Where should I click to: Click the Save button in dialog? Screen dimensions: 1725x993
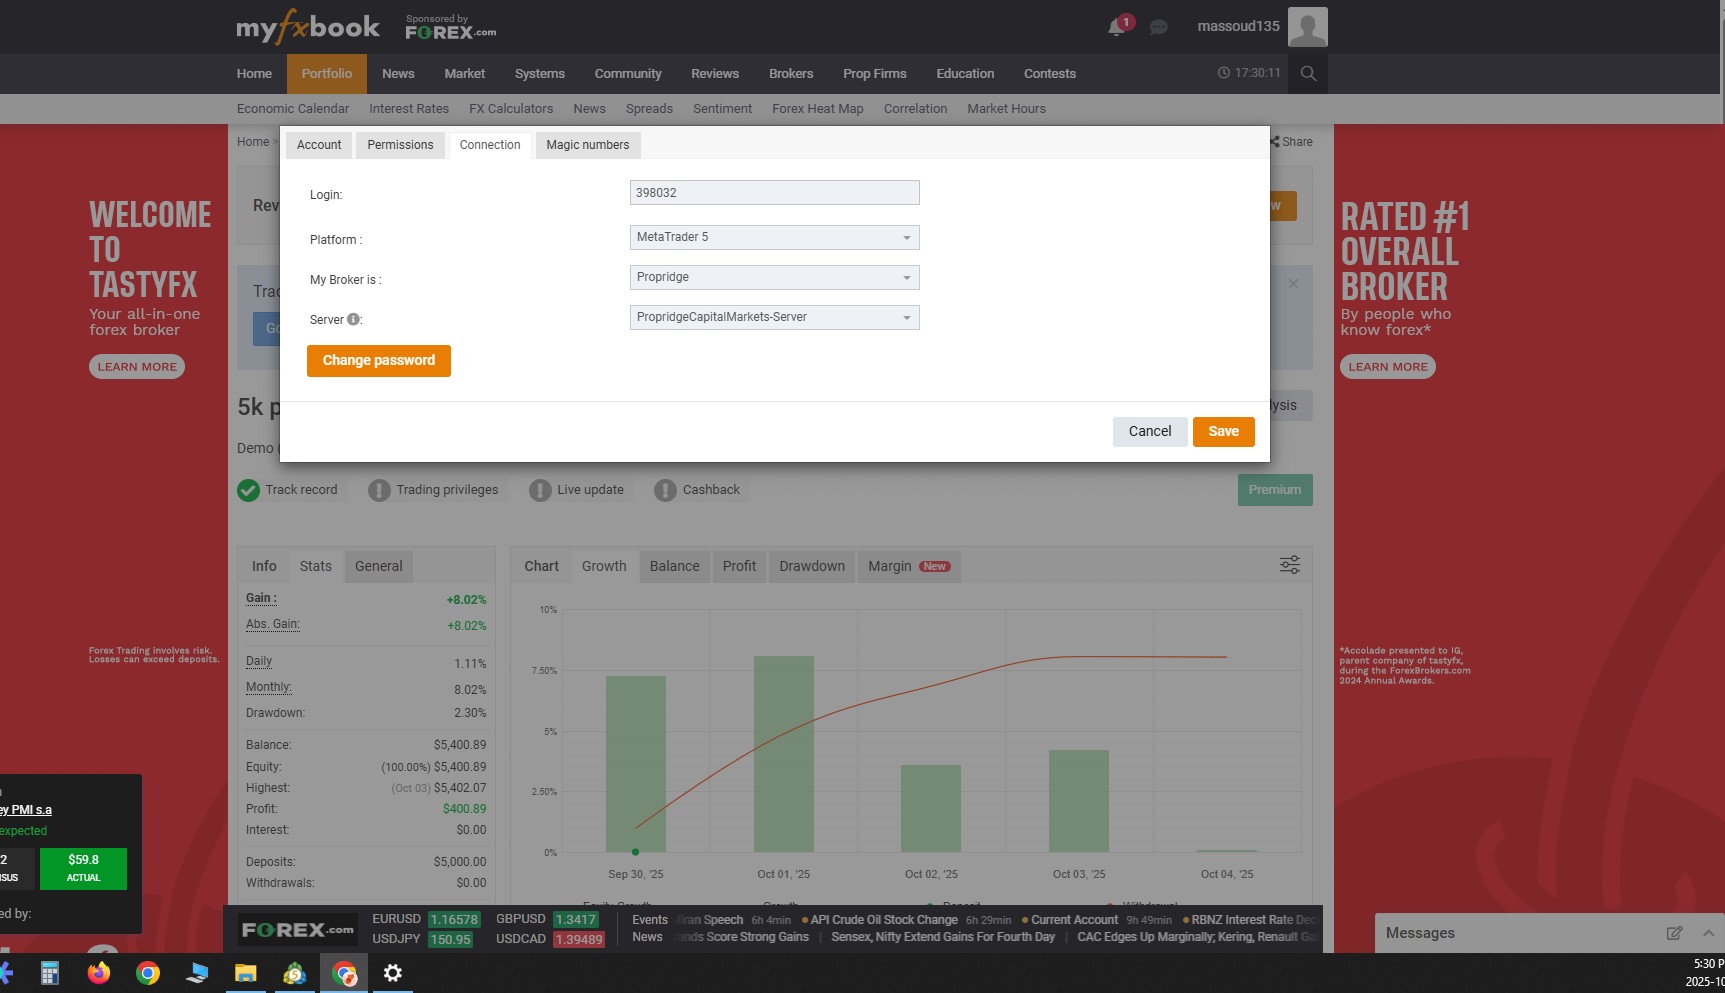click(1223, 432)
